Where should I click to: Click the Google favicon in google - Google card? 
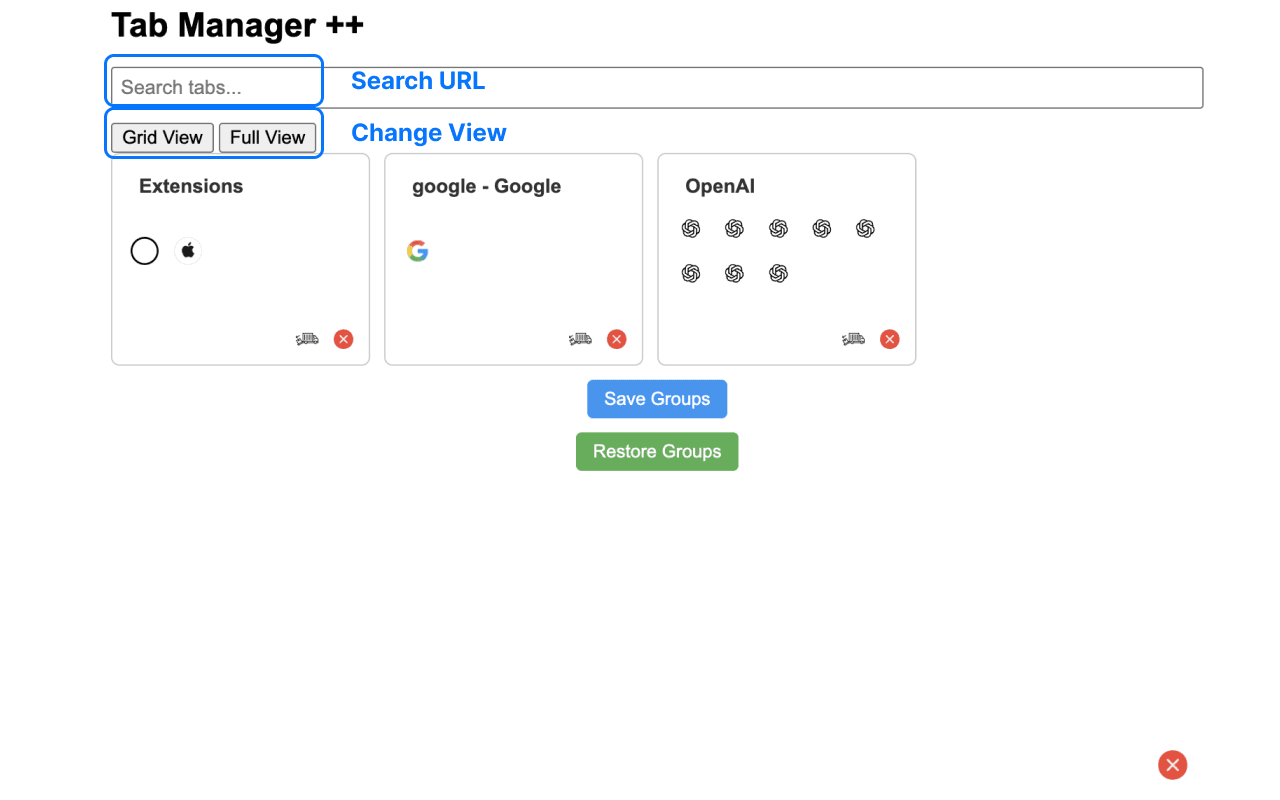coord(418,251)
